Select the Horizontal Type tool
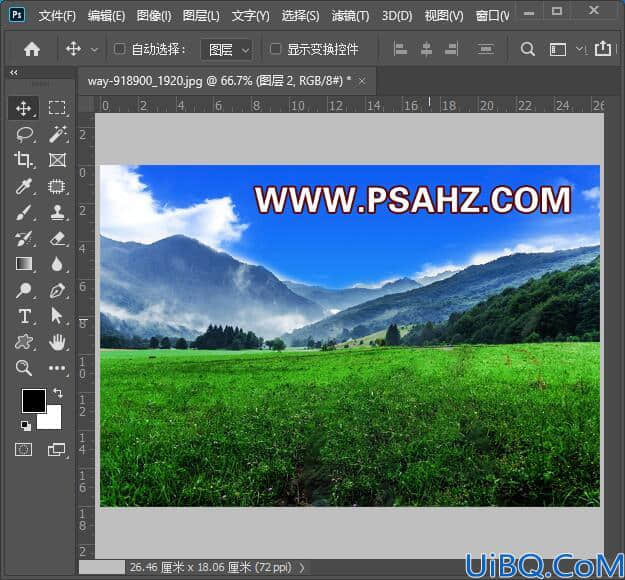 (24, 316)
